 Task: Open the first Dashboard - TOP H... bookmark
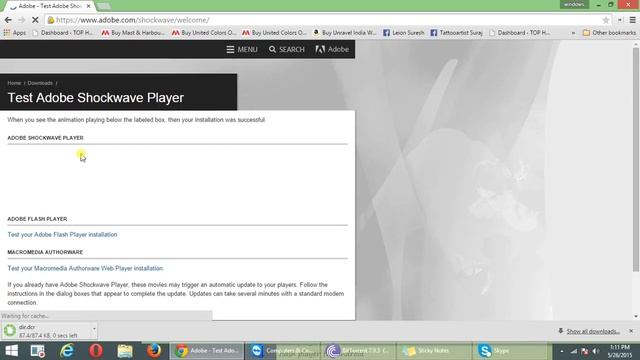coord(62,33)
